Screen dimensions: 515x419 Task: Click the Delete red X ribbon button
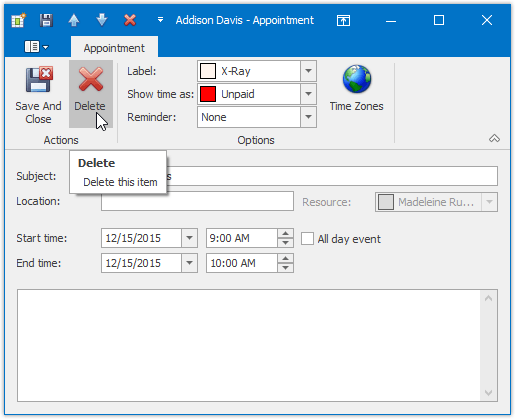[x=90, y=94]
